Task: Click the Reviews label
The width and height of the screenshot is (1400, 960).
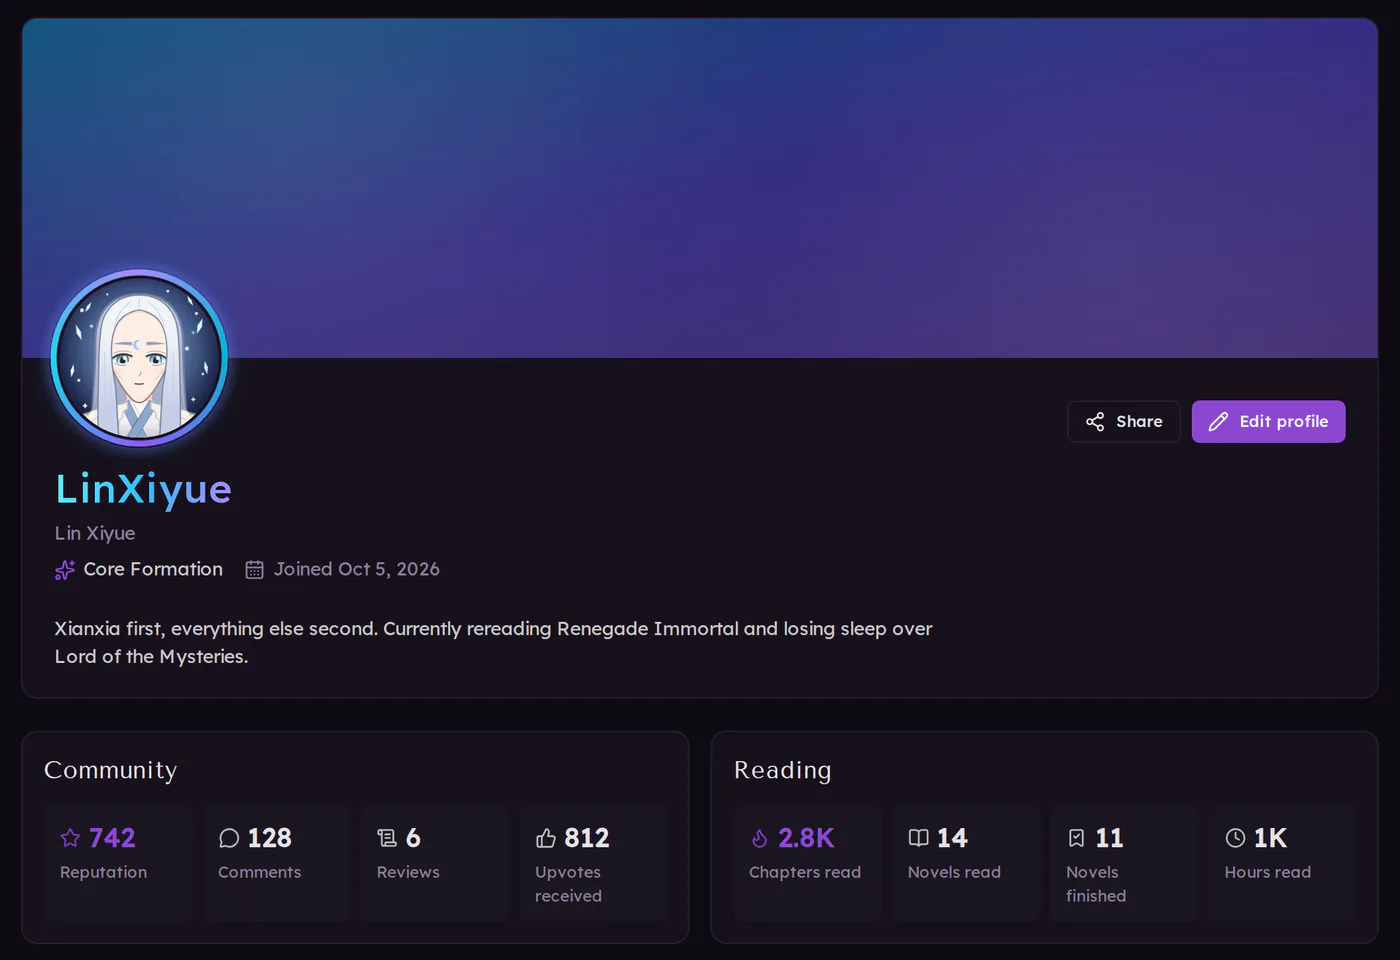Action: (x=408, y=872)
